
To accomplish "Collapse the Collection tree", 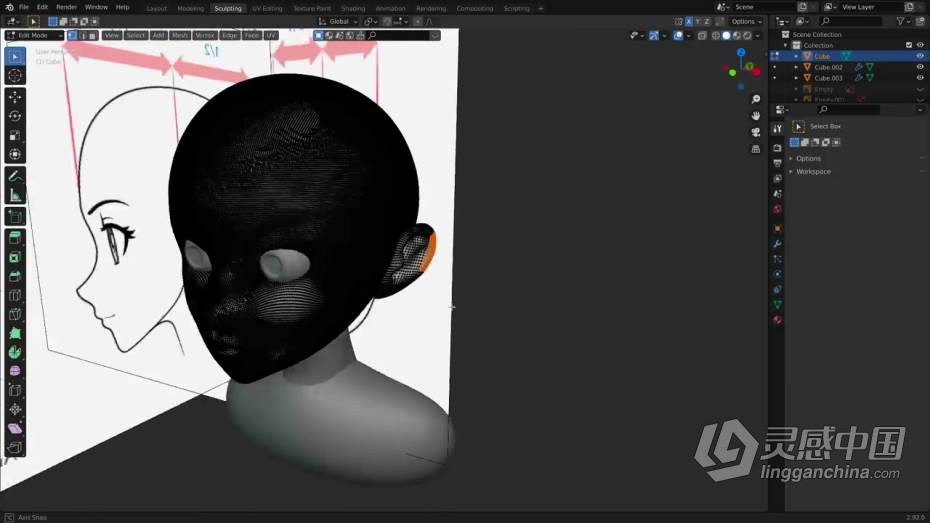I will (x=786, y=45).
